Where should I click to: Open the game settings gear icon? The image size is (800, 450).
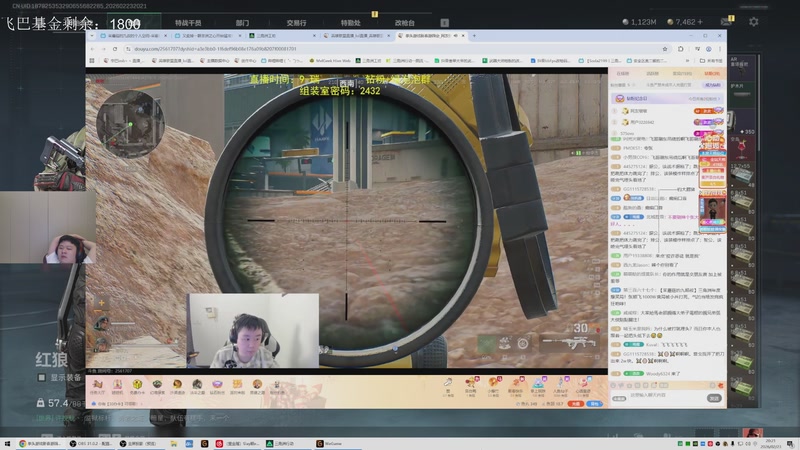[x=754, y=21]
